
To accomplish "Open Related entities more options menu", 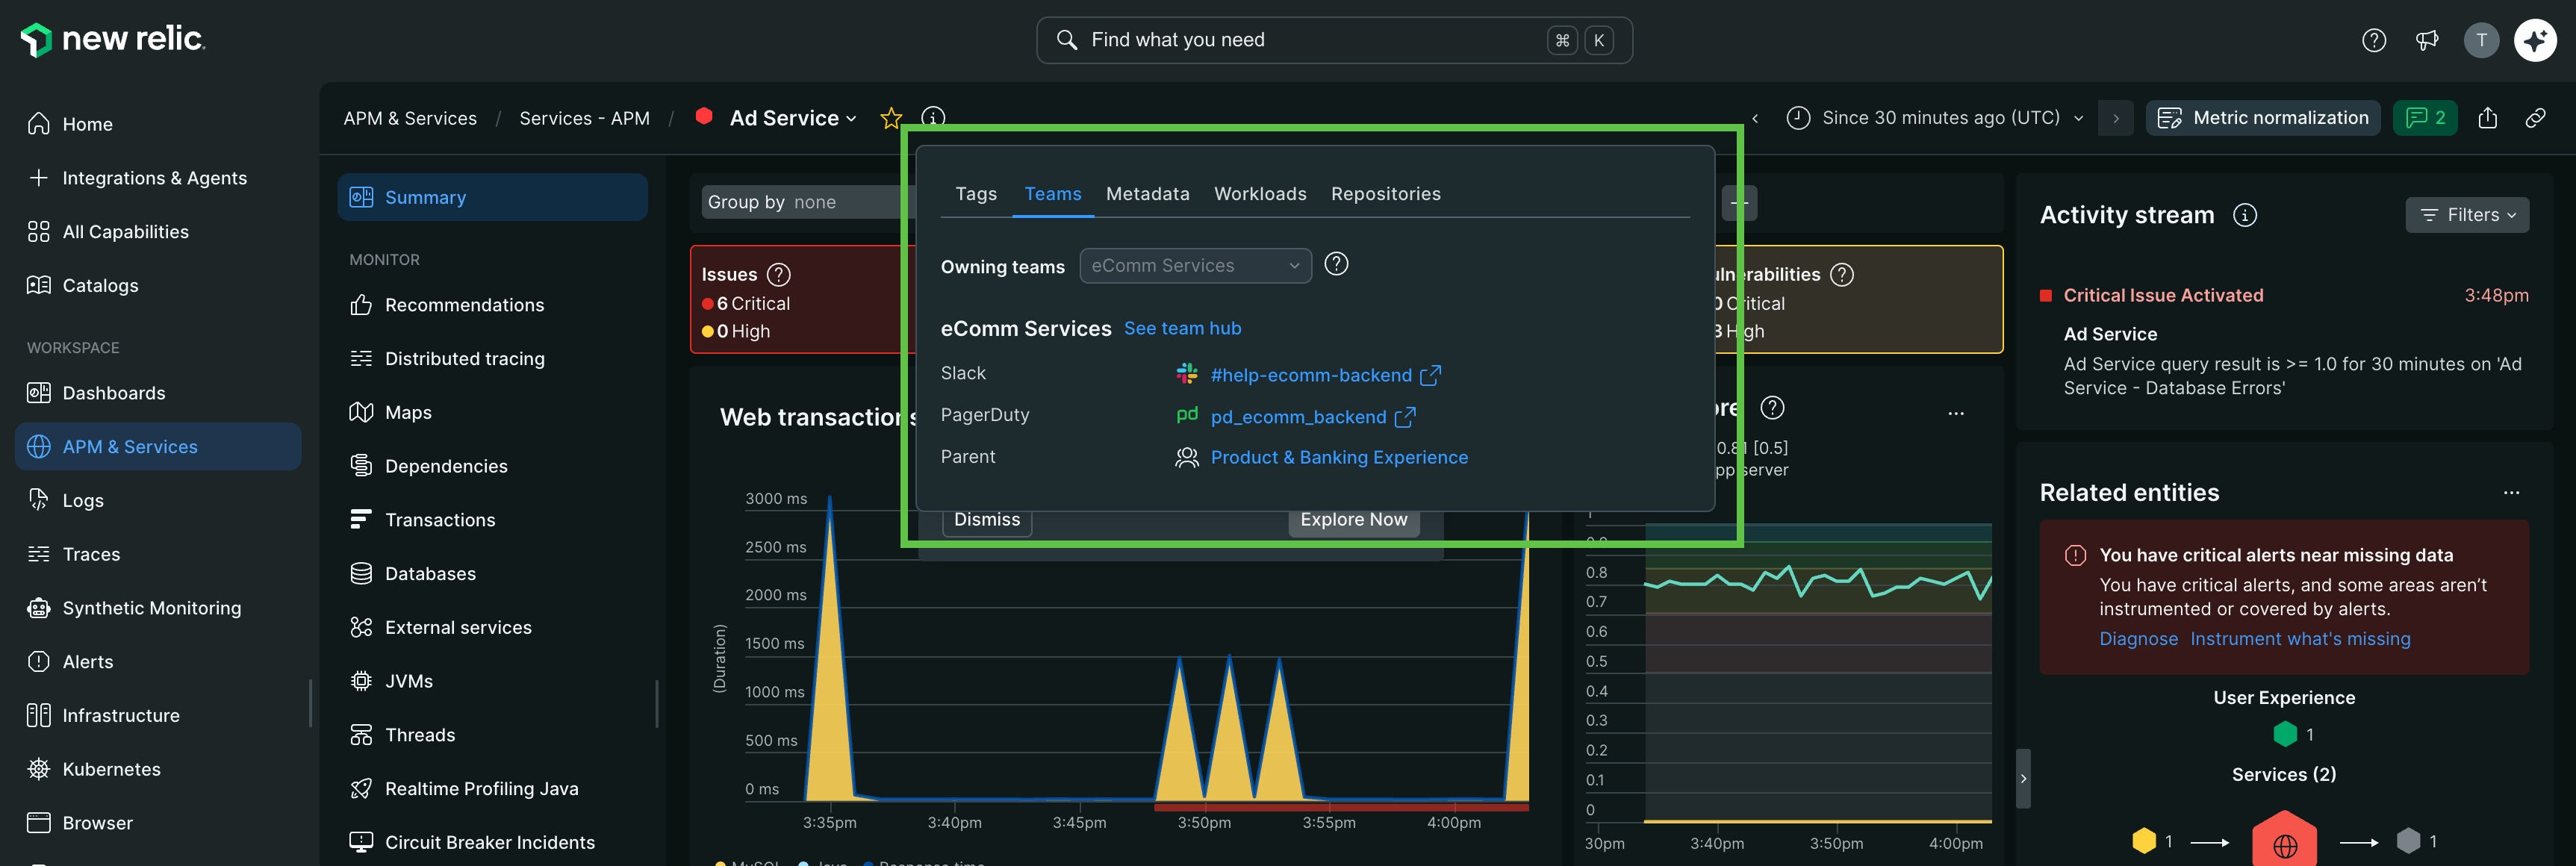I will tap(2511, 493).
